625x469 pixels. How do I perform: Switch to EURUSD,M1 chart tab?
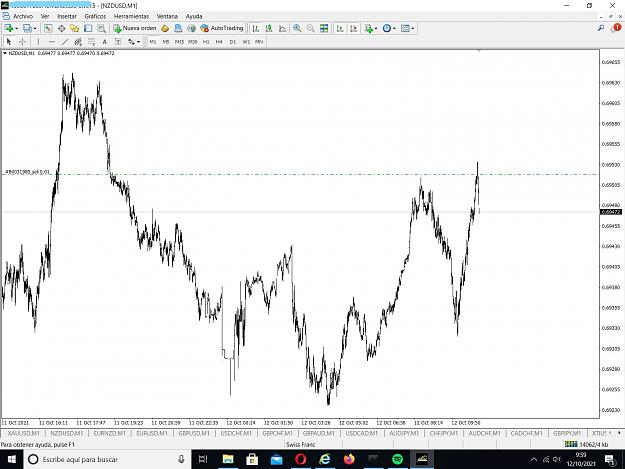pyautogui.click(x=152, y=433)
